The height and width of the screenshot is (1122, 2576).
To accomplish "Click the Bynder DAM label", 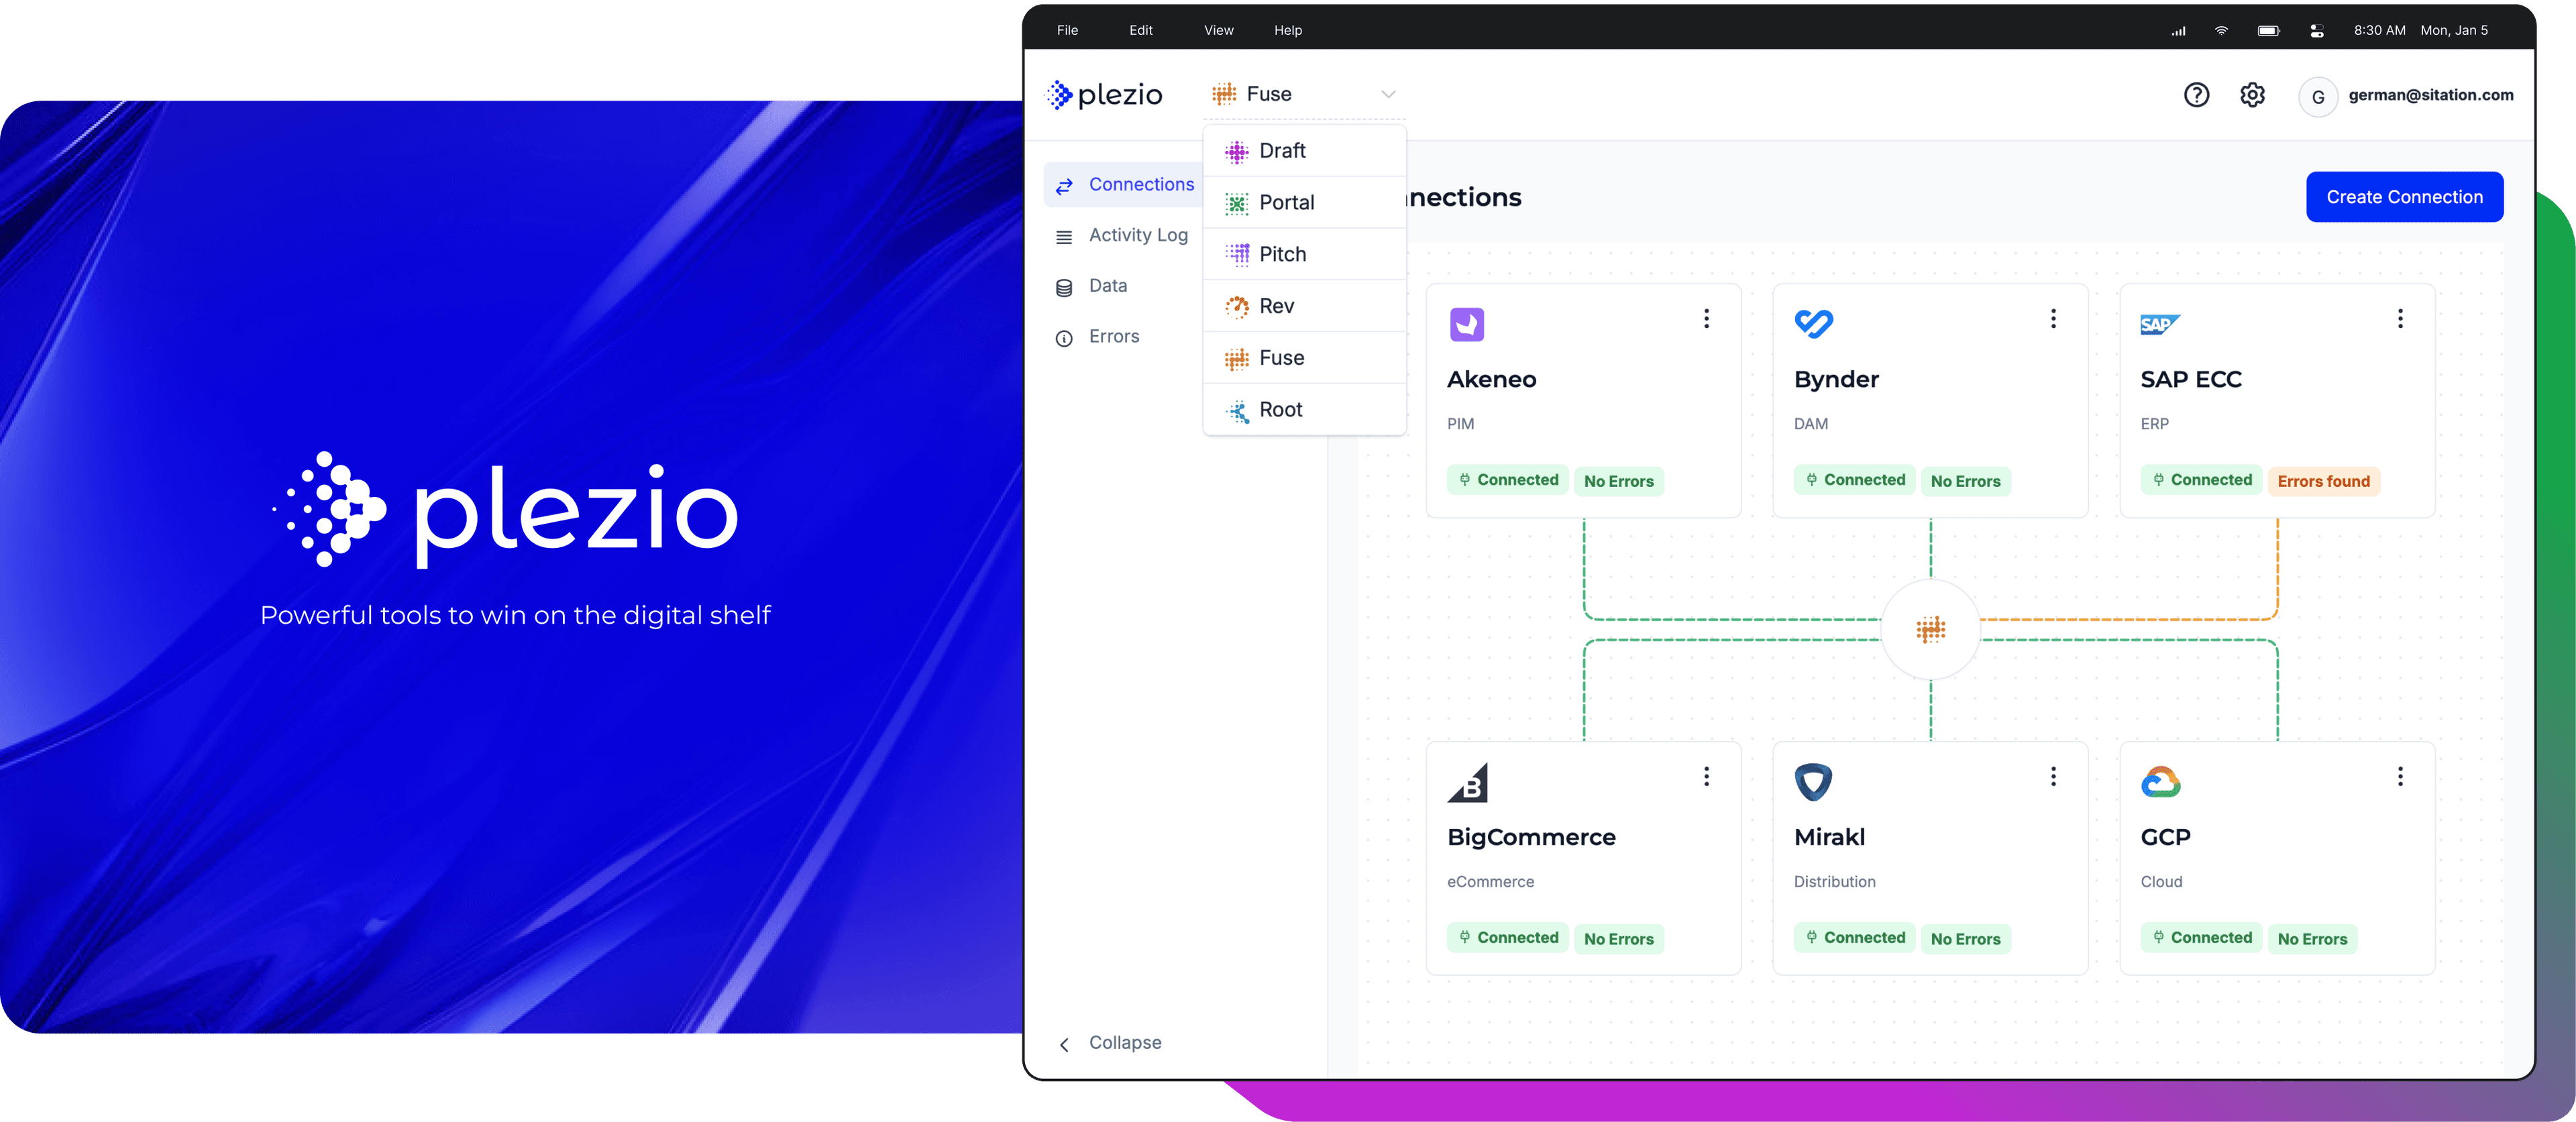I will point(1810,424).
